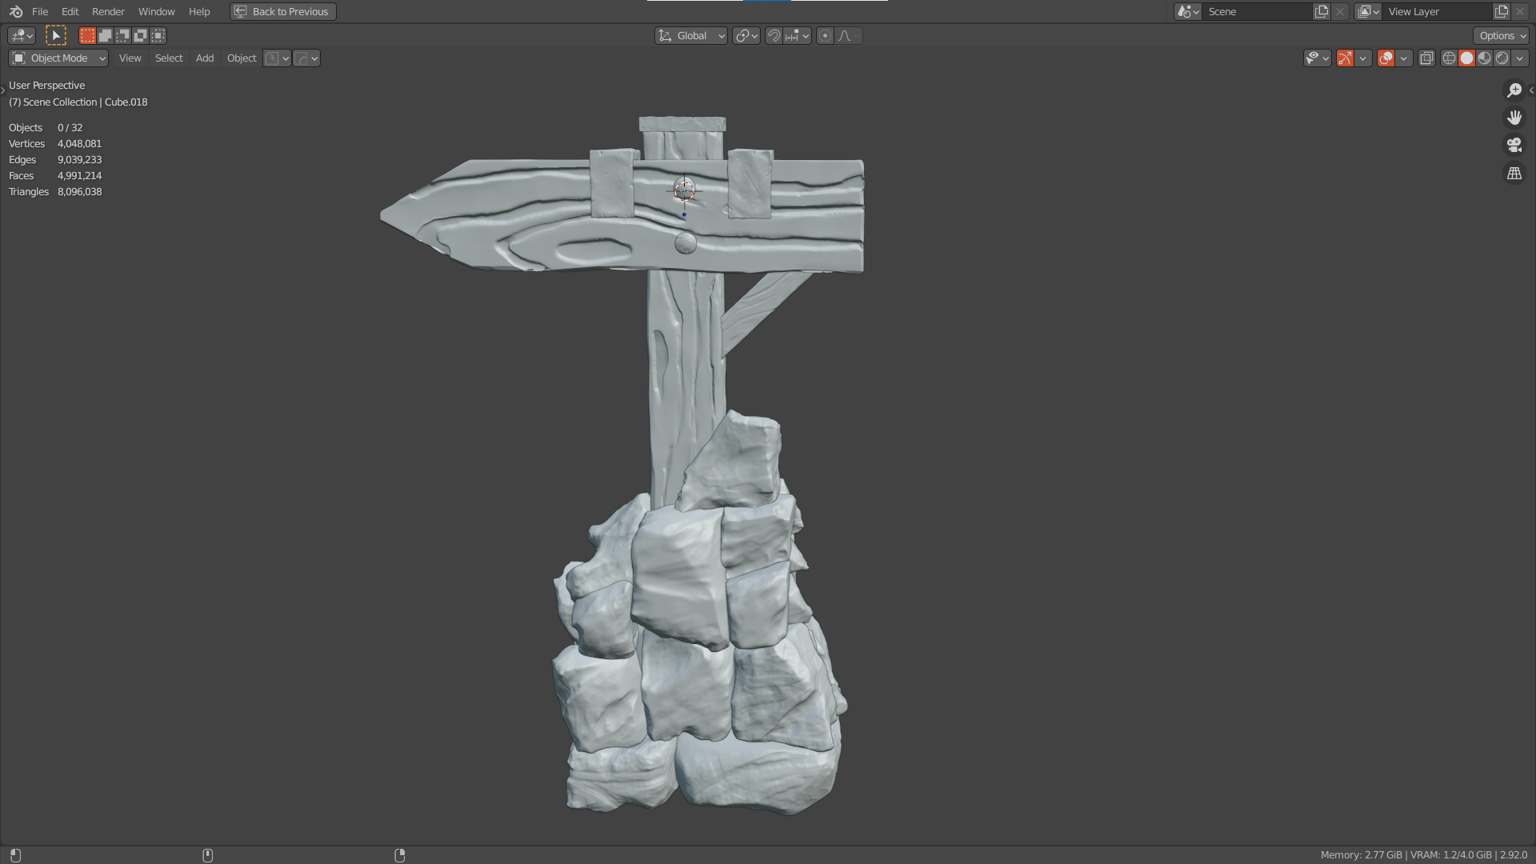Toggle proportional editing
This screenshot has width=1536, height=864.
pyautogui.click(x=825, y=35)
